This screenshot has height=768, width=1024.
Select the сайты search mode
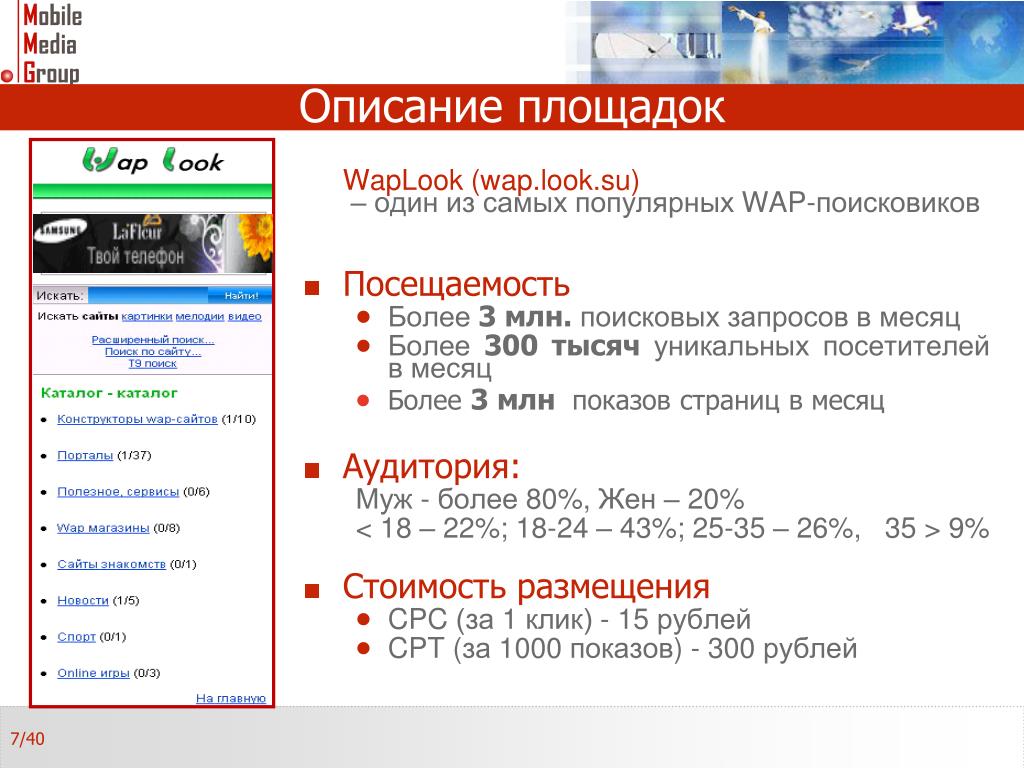pos(100,316)
